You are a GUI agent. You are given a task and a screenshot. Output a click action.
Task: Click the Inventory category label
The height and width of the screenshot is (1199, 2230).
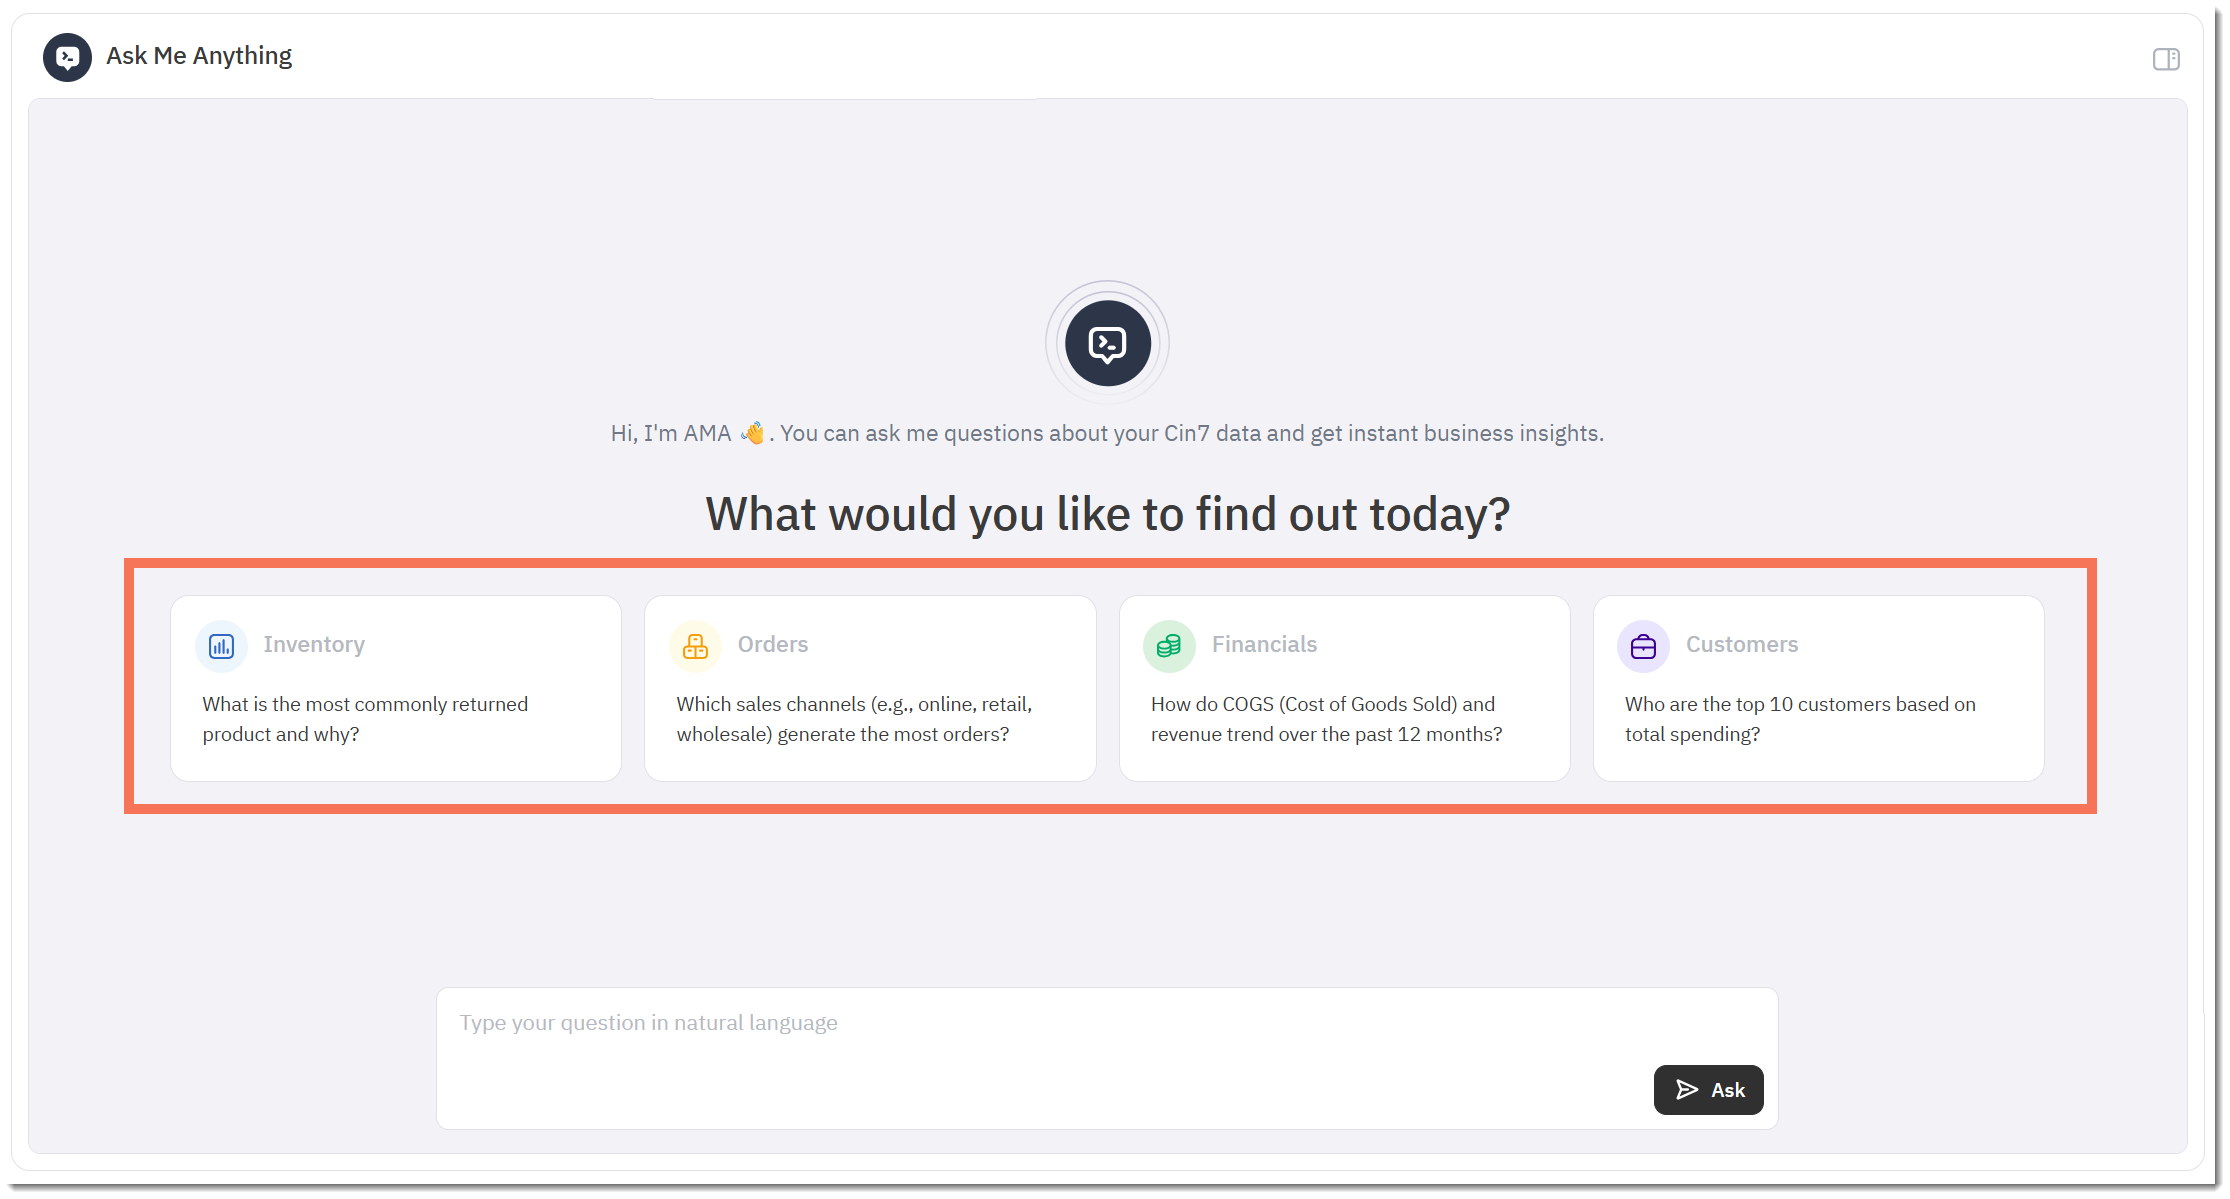point(314,645)
